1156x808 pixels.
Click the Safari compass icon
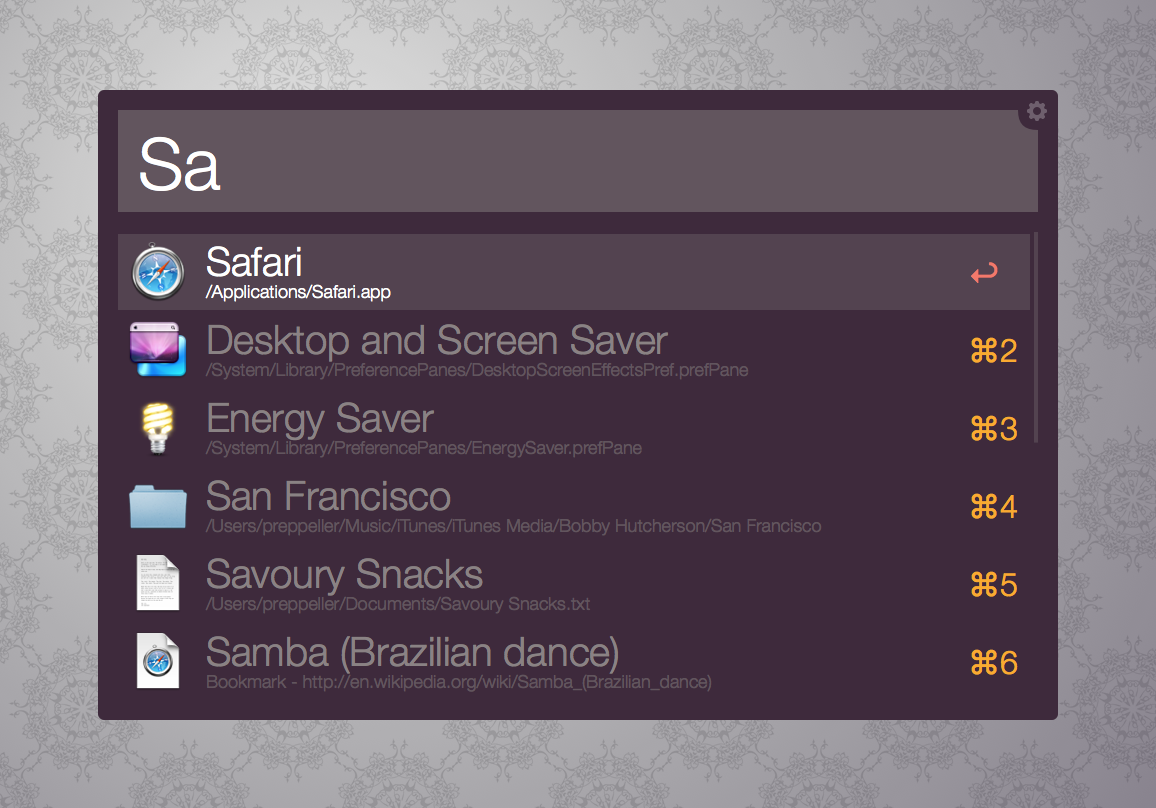coord(159,272)
